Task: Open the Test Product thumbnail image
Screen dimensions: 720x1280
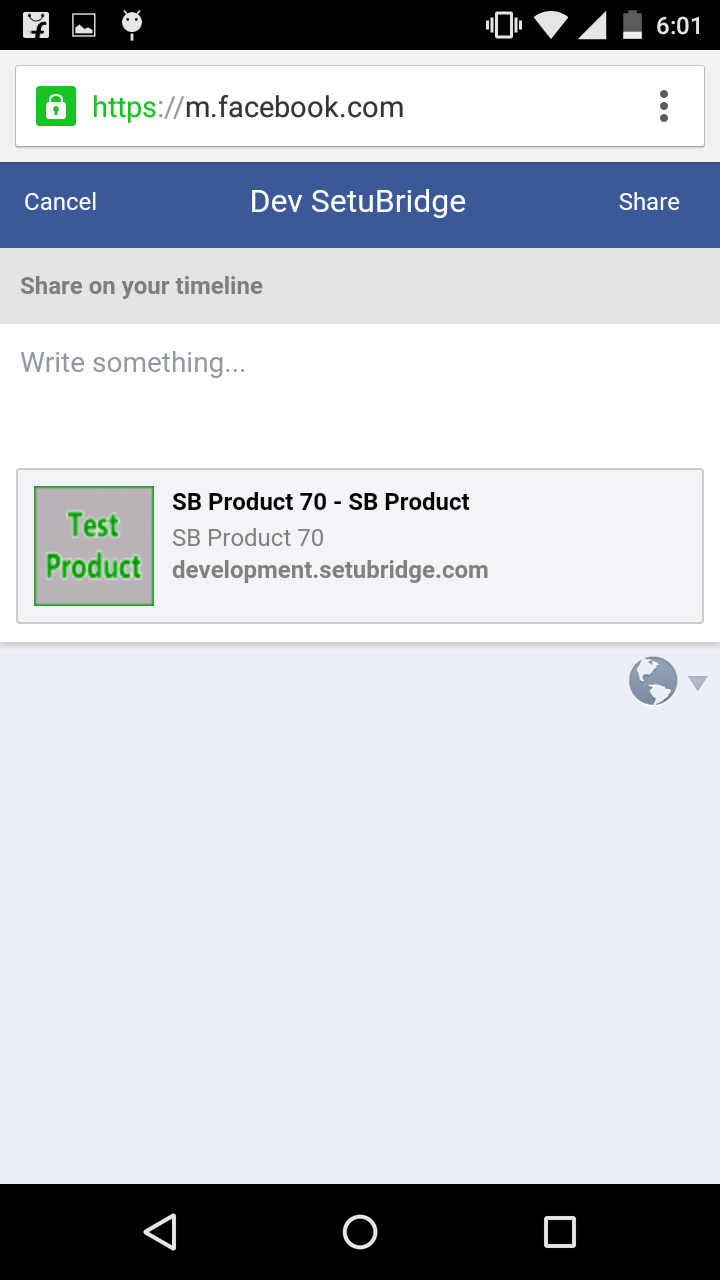Action: point(94,546)
